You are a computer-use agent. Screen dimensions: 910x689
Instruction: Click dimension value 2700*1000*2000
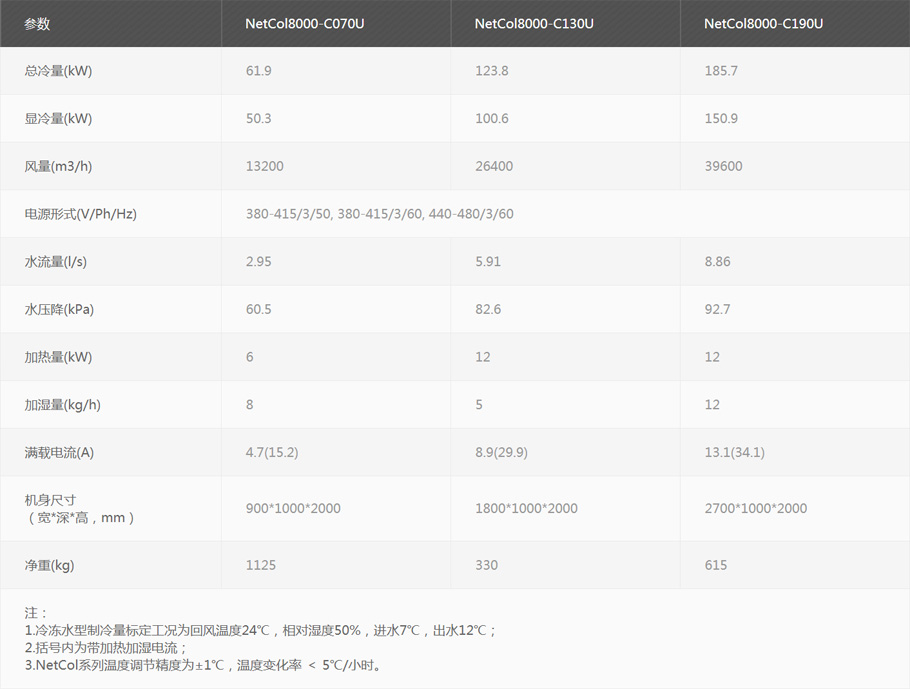click(756, 508)
